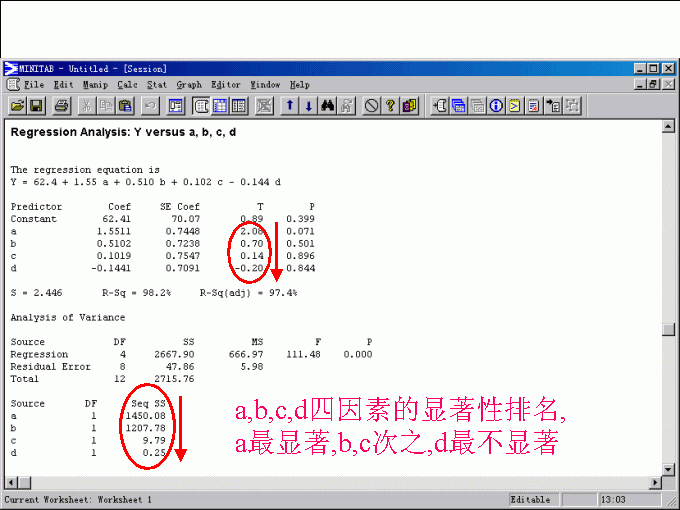This screenshot has height=510, width=680.
Task: Open the Editor menu
Action: [226, 85]
